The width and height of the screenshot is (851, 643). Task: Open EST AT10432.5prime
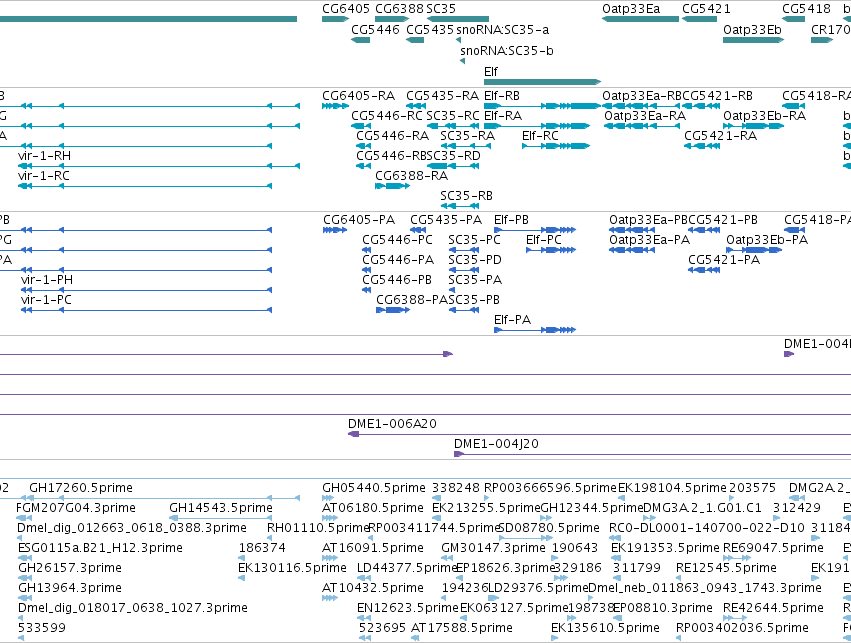tap(373, 588)
